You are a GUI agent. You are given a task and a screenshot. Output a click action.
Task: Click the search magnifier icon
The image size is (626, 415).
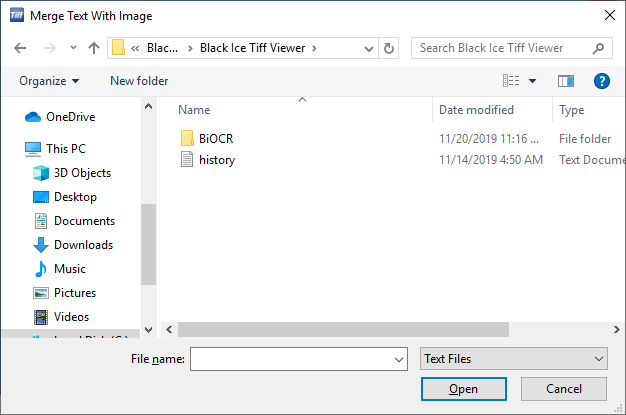click(598, 48)
